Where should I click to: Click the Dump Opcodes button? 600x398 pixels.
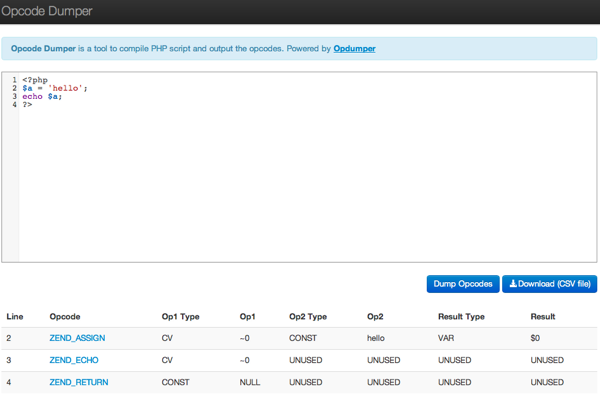pyautogui.click(x=463, y=284)
